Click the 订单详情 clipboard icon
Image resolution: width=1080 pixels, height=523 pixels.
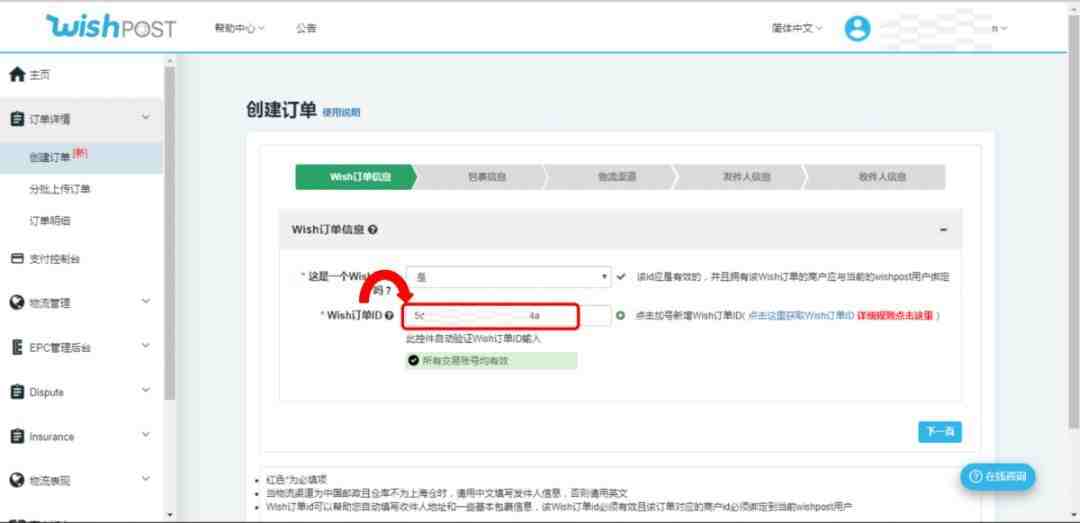click(x=17, y=119)
